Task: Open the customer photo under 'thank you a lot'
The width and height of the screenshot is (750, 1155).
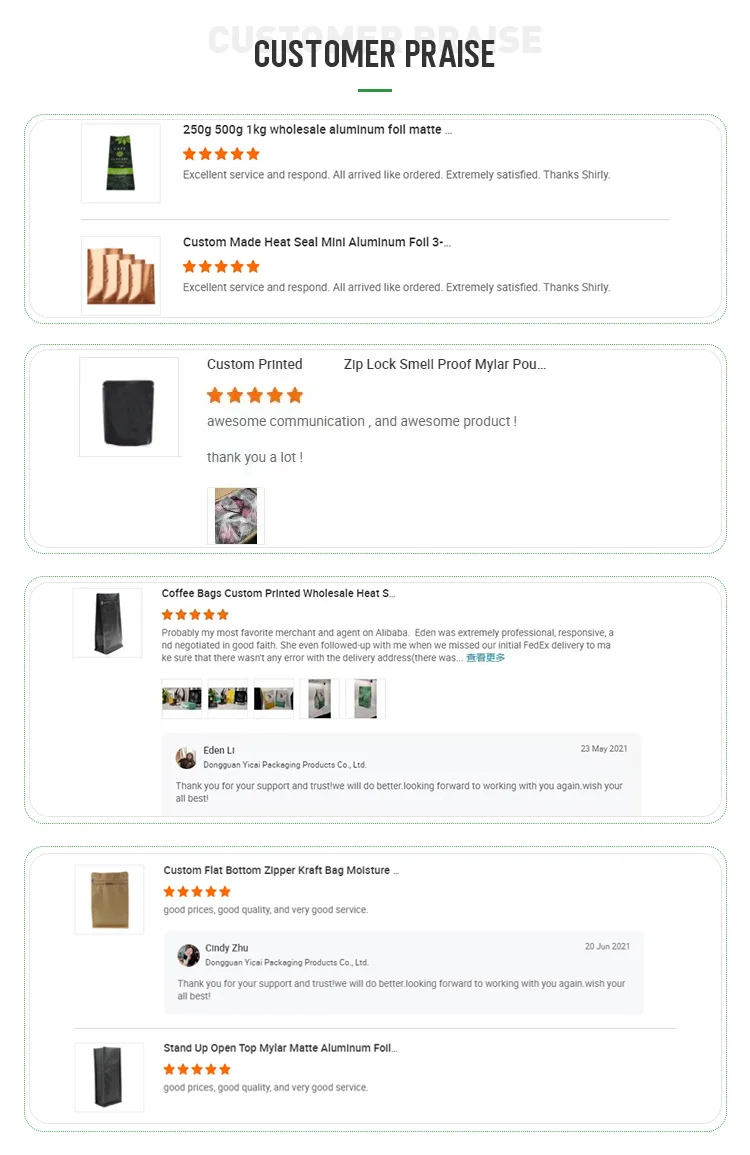Action: click(236, 516)
